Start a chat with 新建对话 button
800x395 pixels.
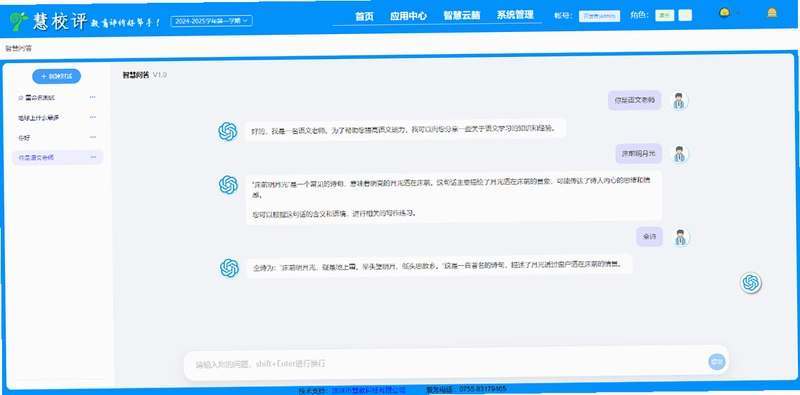coord(57,76)
